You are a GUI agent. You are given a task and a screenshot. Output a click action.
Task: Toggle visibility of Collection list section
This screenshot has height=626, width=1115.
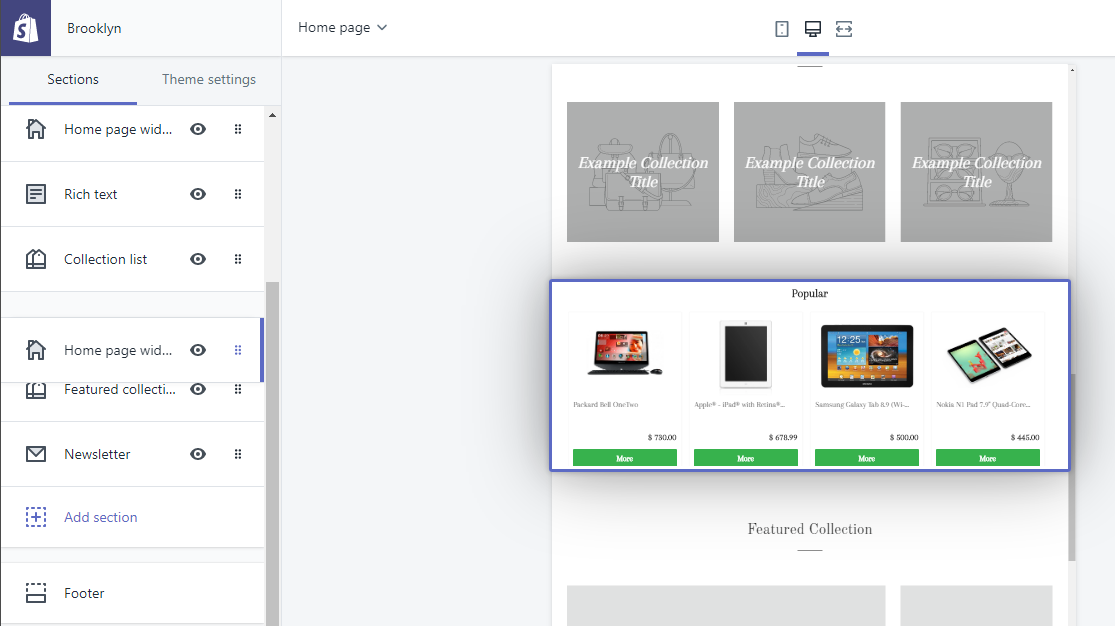tap(198, 259)
